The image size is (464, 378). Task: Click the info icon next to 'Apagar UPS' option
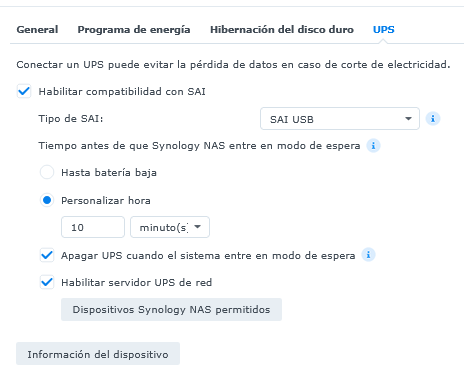point(368,255)
